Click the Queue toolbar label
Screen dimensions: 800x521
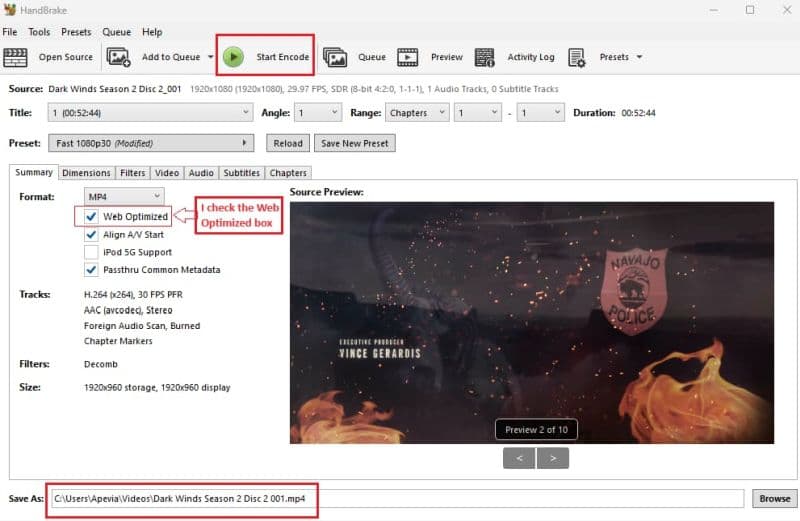click(372, 57)
